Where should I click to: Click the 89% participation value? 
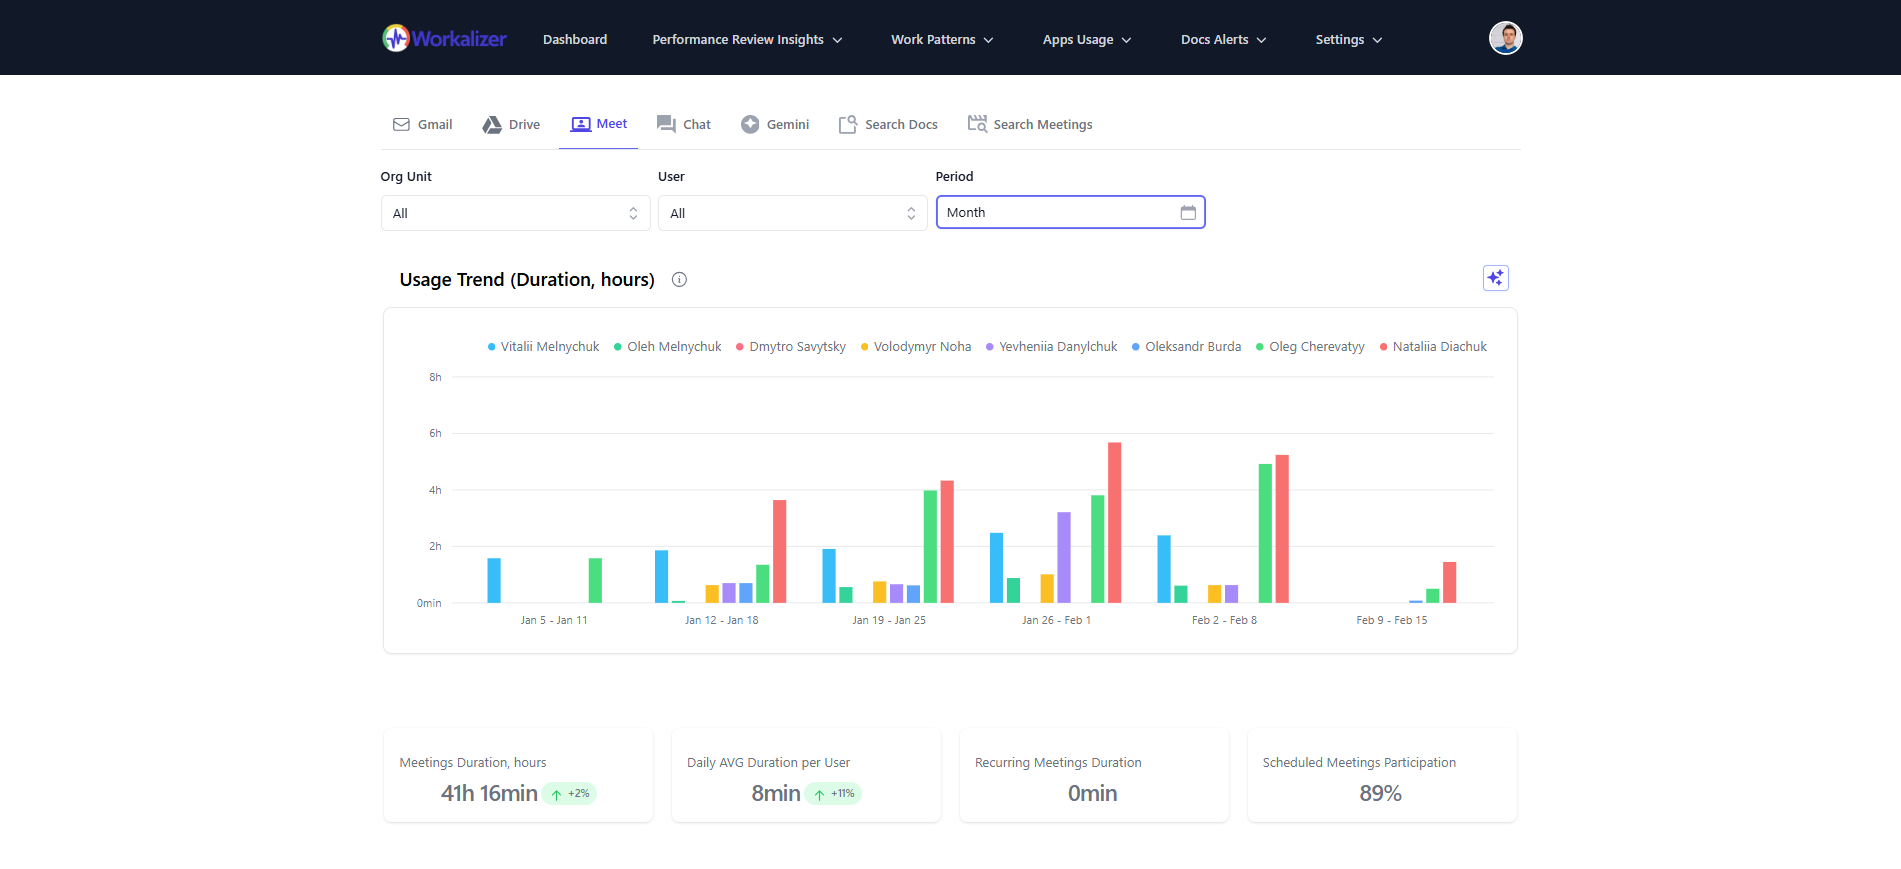1380,793
